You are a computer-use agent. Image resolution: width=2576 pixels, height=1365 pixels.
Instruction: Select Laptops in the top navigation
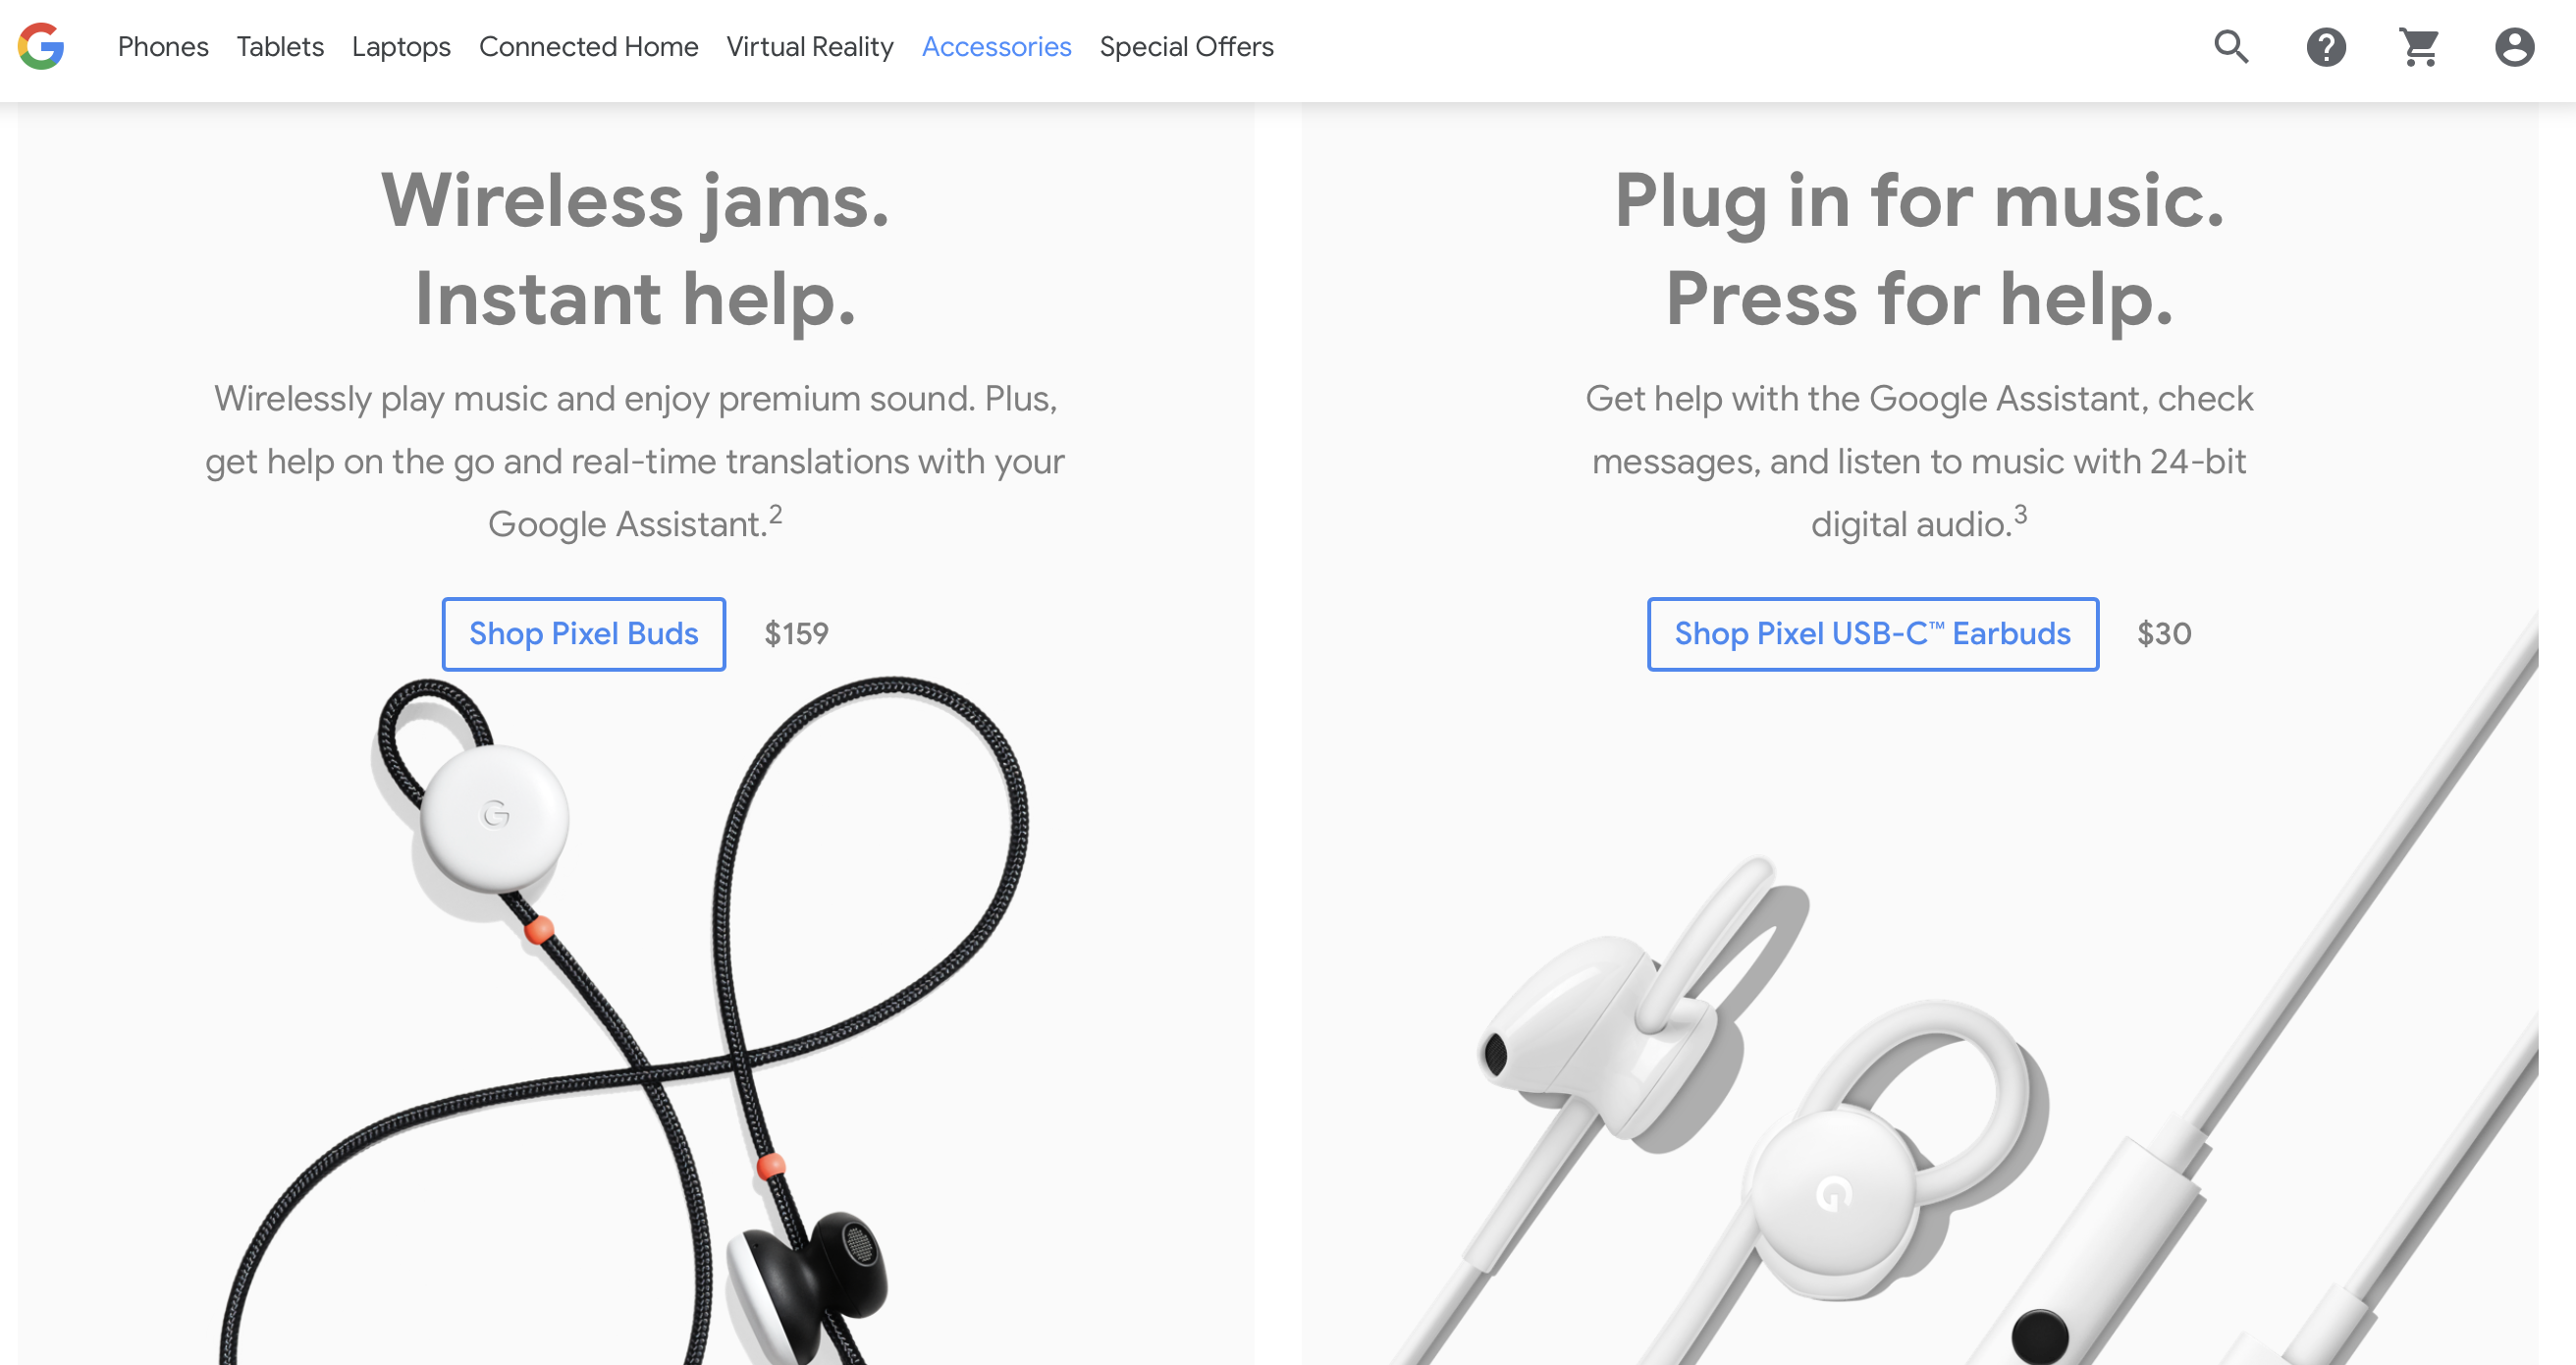pyautogui.click(x=401, y=47)
